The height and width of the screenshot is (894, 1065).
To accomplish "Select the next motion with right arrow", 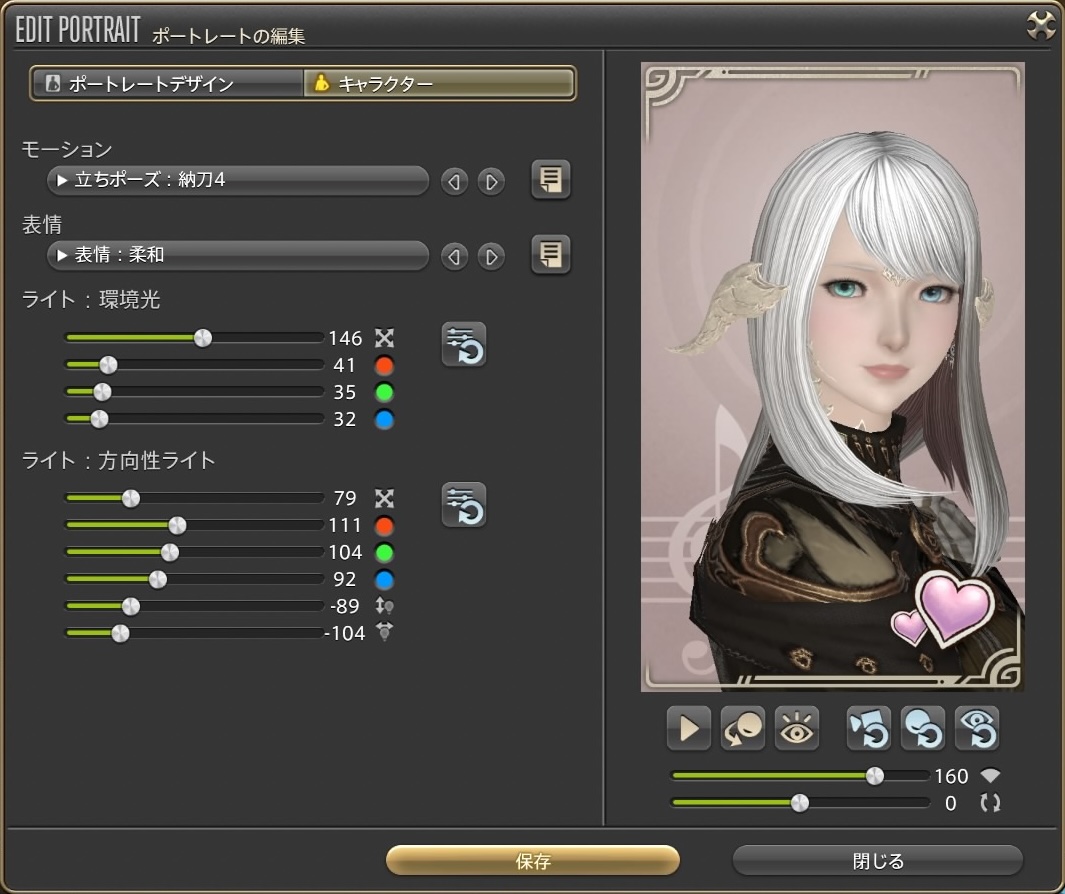I will pyautogui.click(x=490, y=182).
